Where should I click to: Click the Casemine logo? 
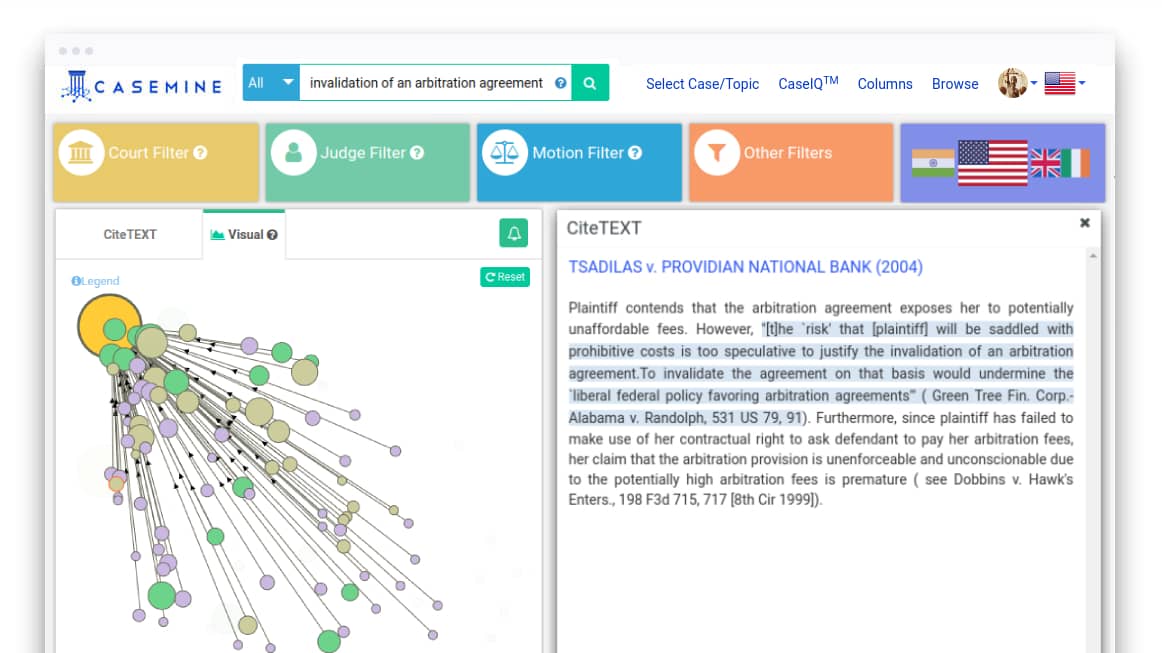click(x=141, y=85)
